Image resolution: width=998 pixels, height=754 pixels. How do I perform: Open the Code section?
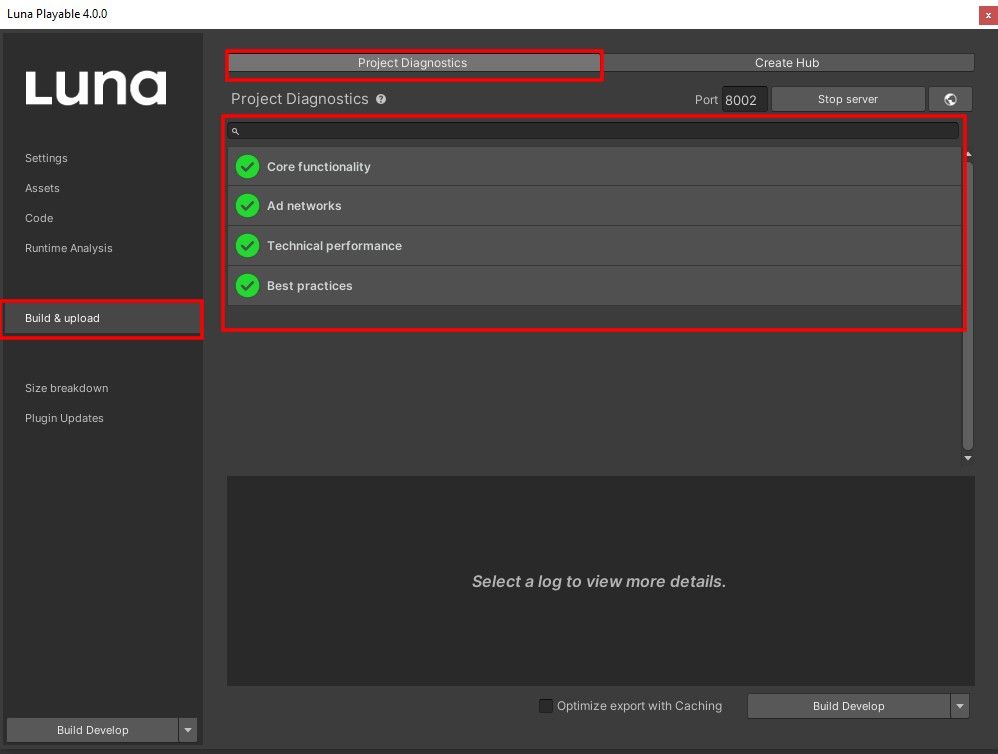pos(39,218)
